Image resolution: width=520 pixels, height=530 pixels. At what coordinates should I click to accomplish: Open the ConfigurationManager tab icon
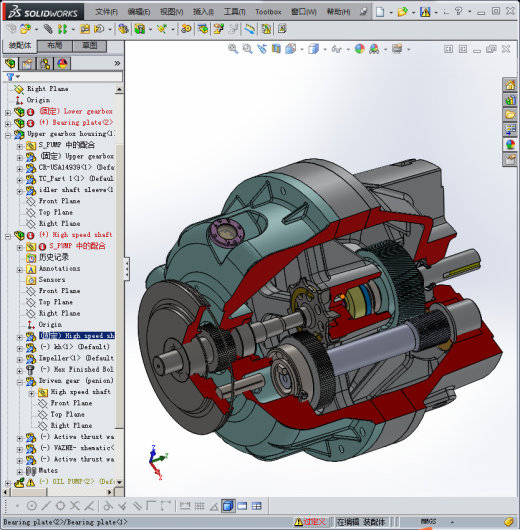point(45,63)
